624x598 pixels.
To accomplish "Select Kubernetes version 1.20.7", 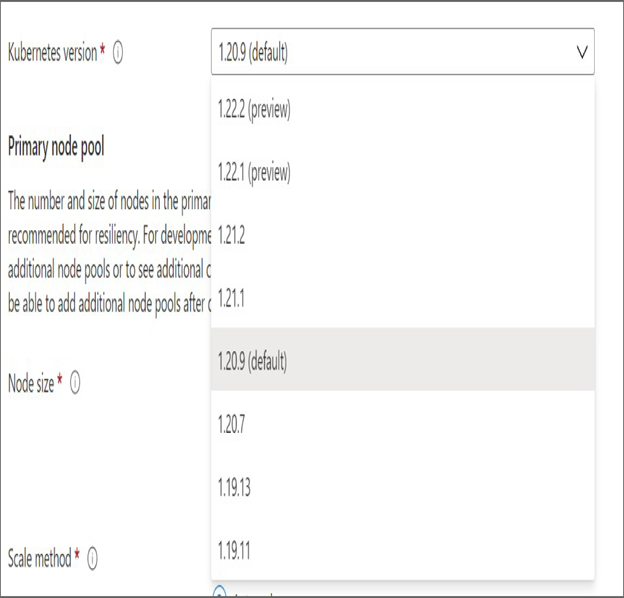I will tap(403, 422).
